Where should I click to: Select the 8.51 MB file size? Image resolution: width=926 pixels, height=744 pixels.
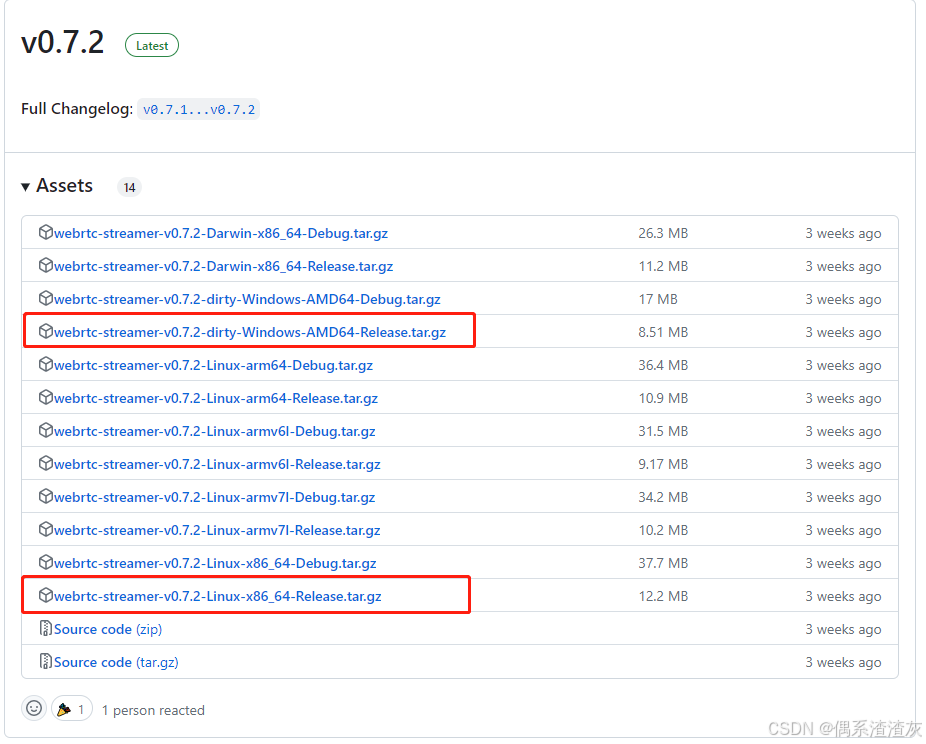[663, 332]
